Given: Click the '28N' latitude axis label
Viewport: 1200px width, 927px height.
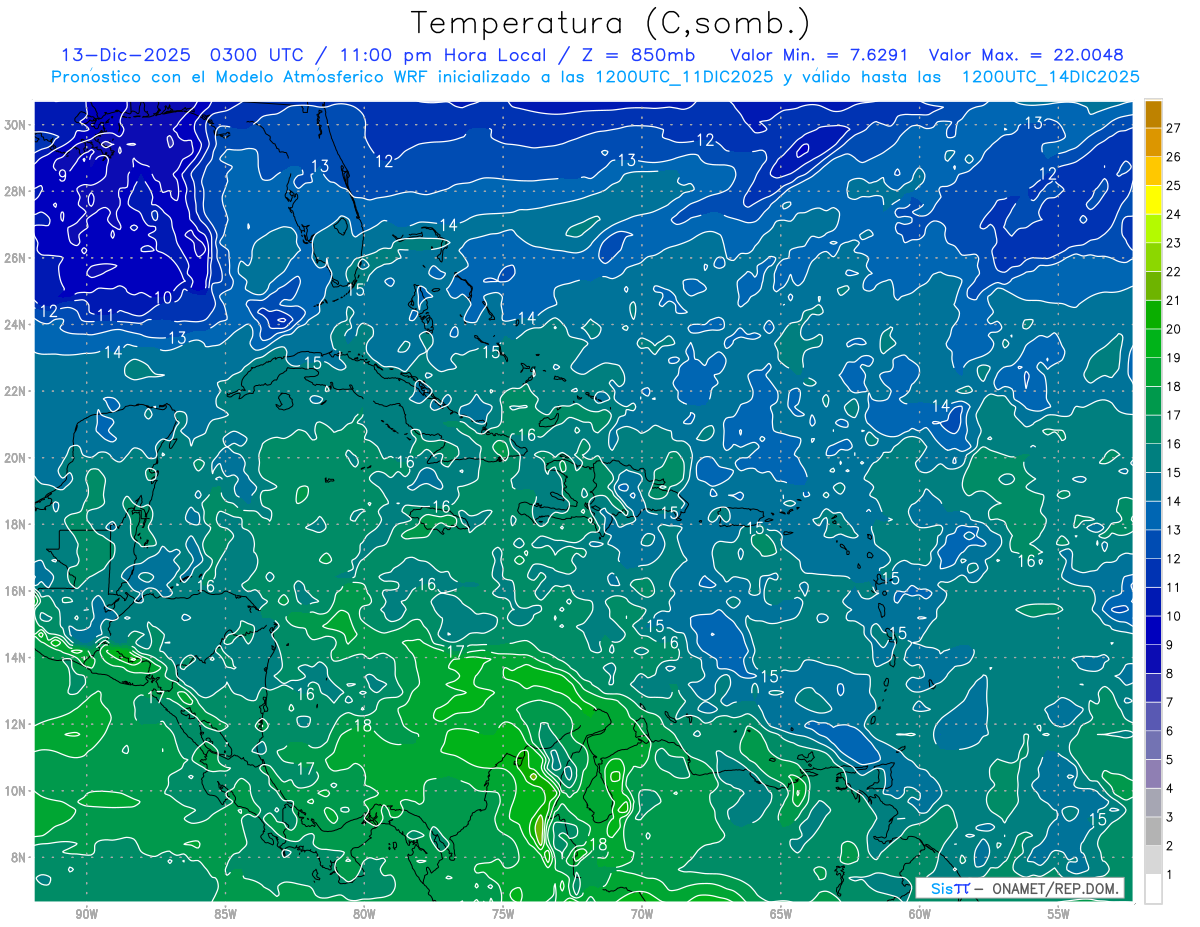Looking at the screenshot, I should [15, 191].
